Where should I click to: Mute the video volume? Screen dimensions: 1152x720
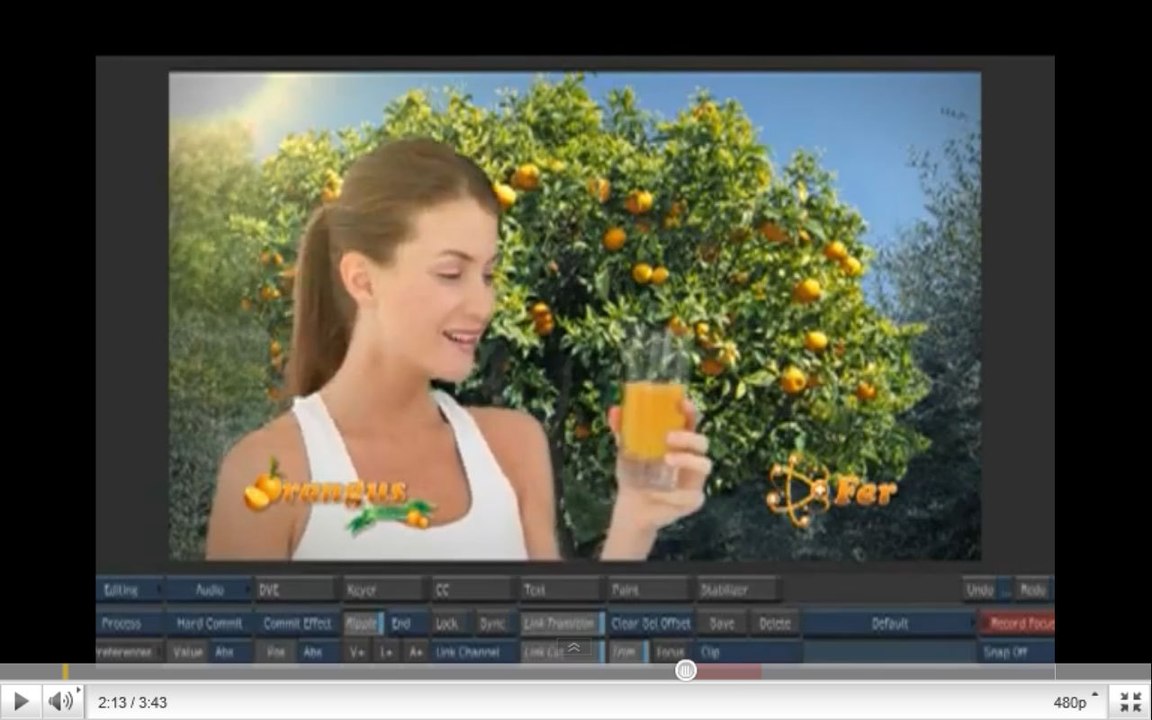(x=62, y=702)
